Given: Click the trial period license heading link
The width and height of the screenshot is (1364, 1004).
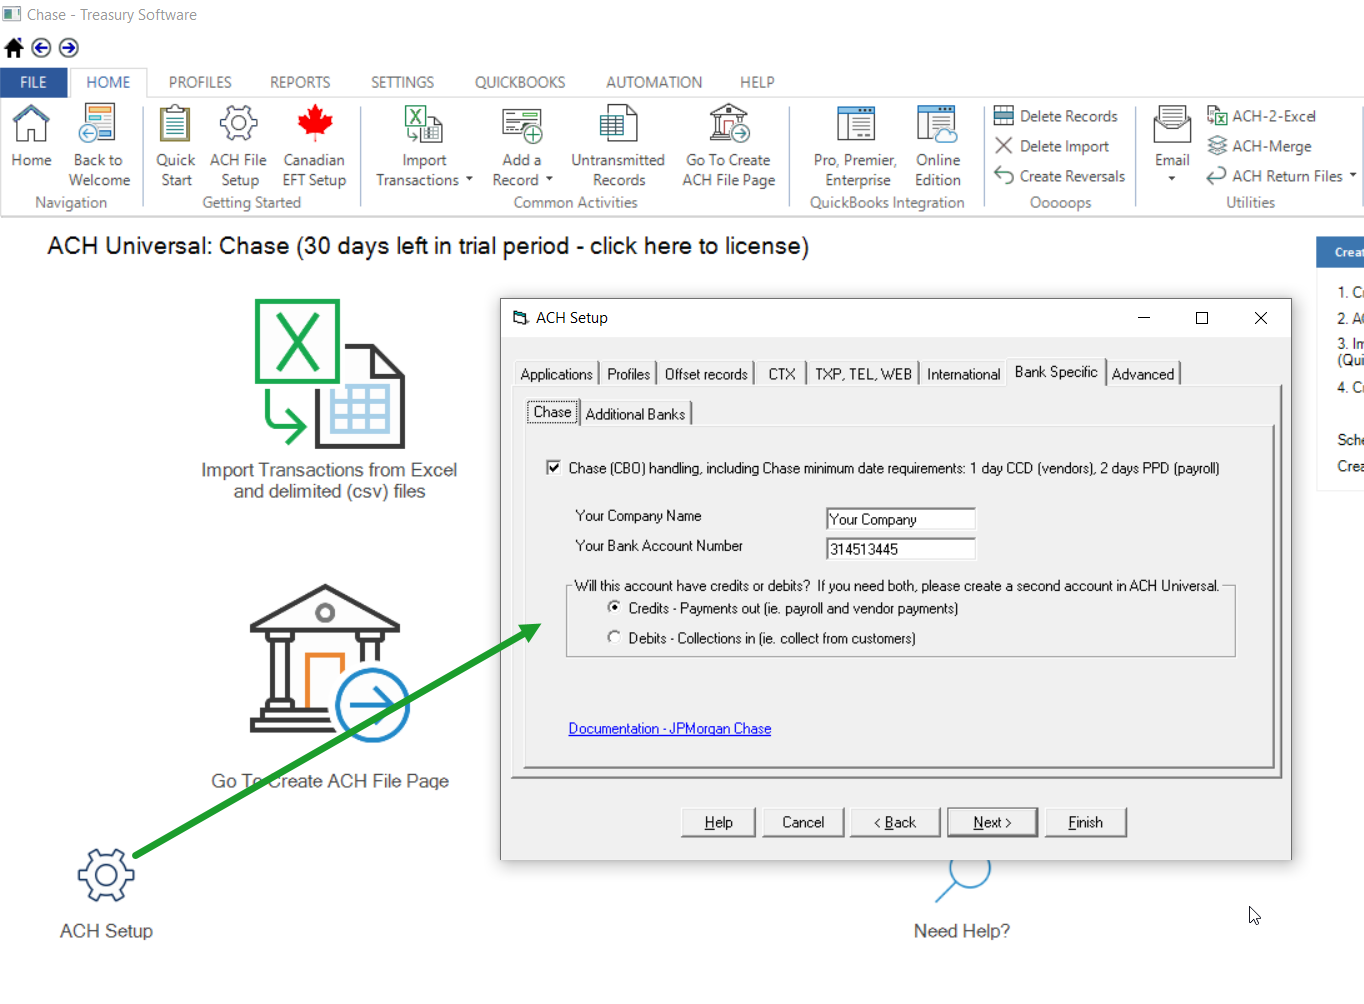Looking at the screenshot, I should tap(428, 246).
